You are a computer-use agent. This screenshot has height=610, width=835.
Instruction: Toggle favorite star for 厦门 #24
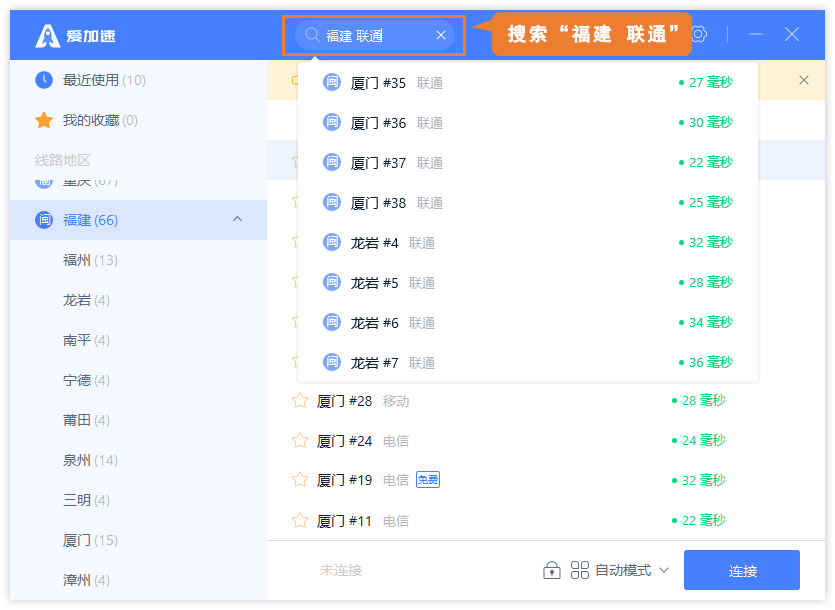coord(299,441)
